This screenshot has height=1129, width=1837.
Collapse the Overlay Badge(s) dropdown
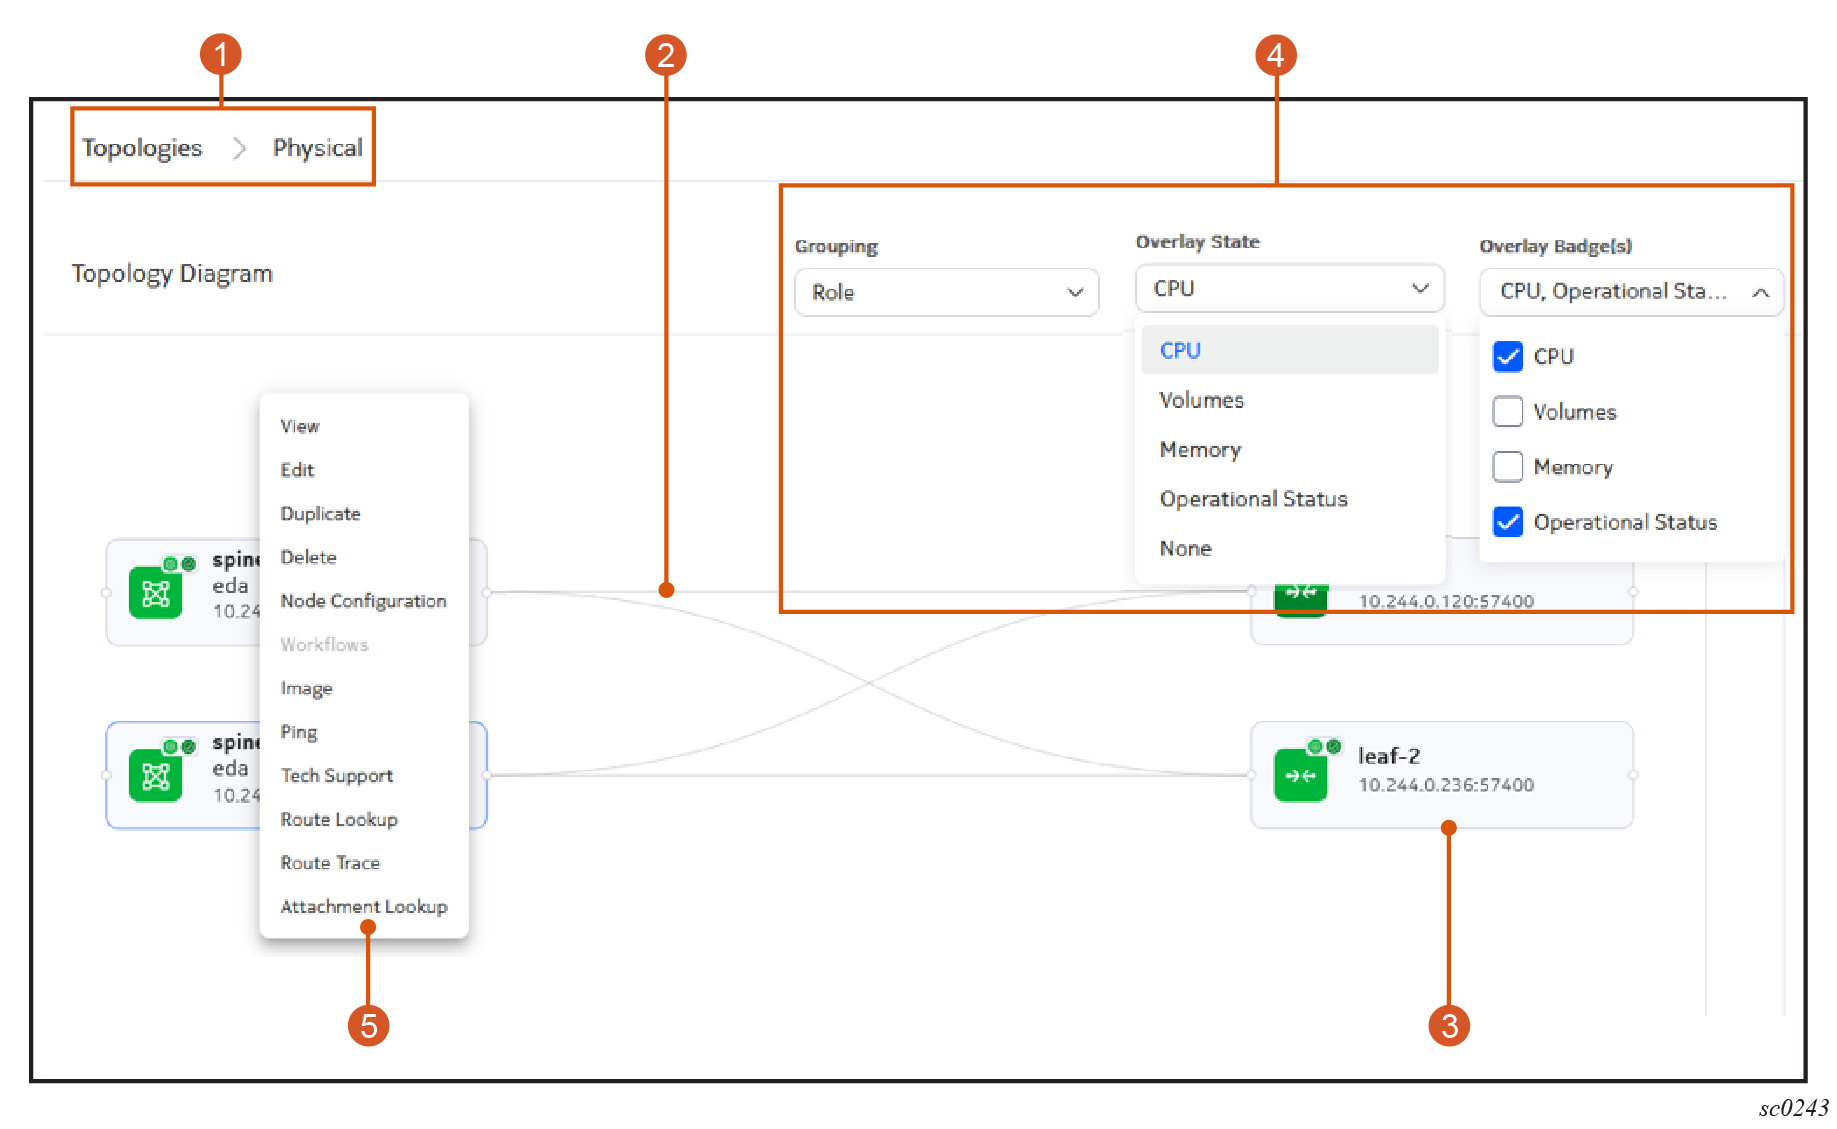(1631, 292)
